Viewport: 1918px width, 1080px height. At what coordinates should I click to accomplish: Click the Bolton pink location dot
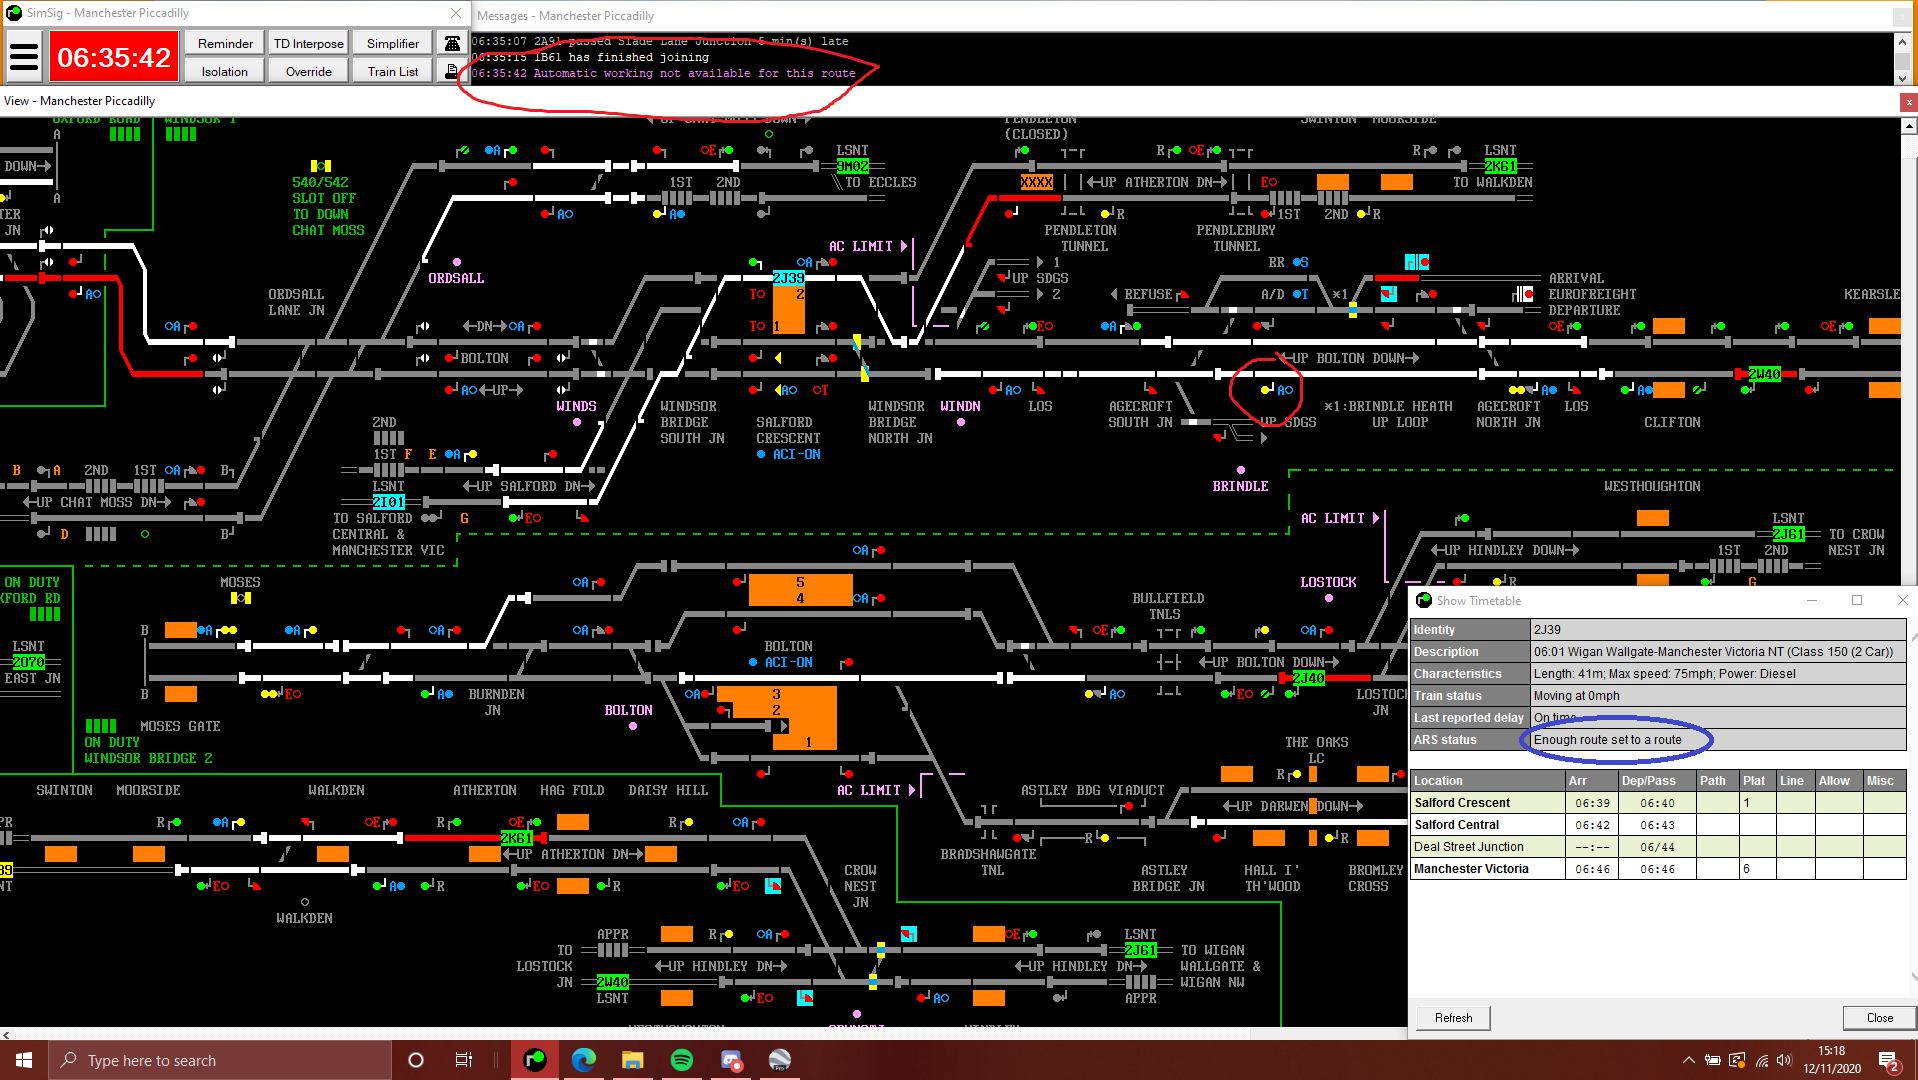[x=633, y=726]
